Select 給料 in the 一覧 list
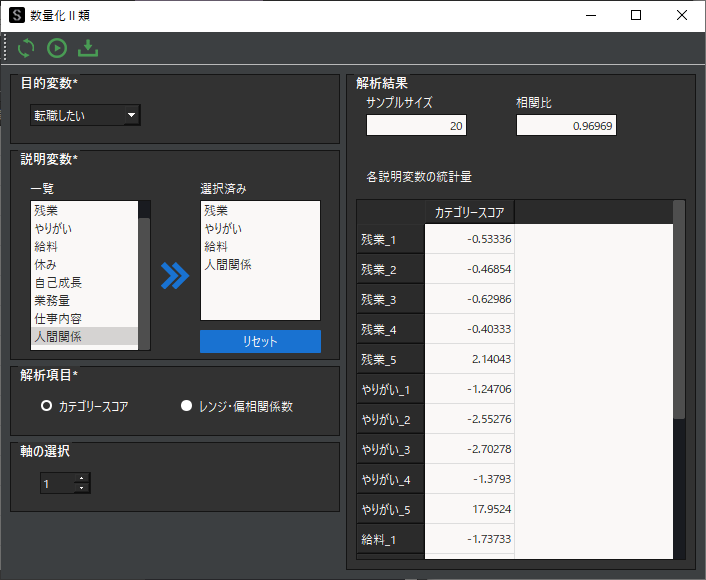Screen dimensions: 706x580 tap(84, 246)
